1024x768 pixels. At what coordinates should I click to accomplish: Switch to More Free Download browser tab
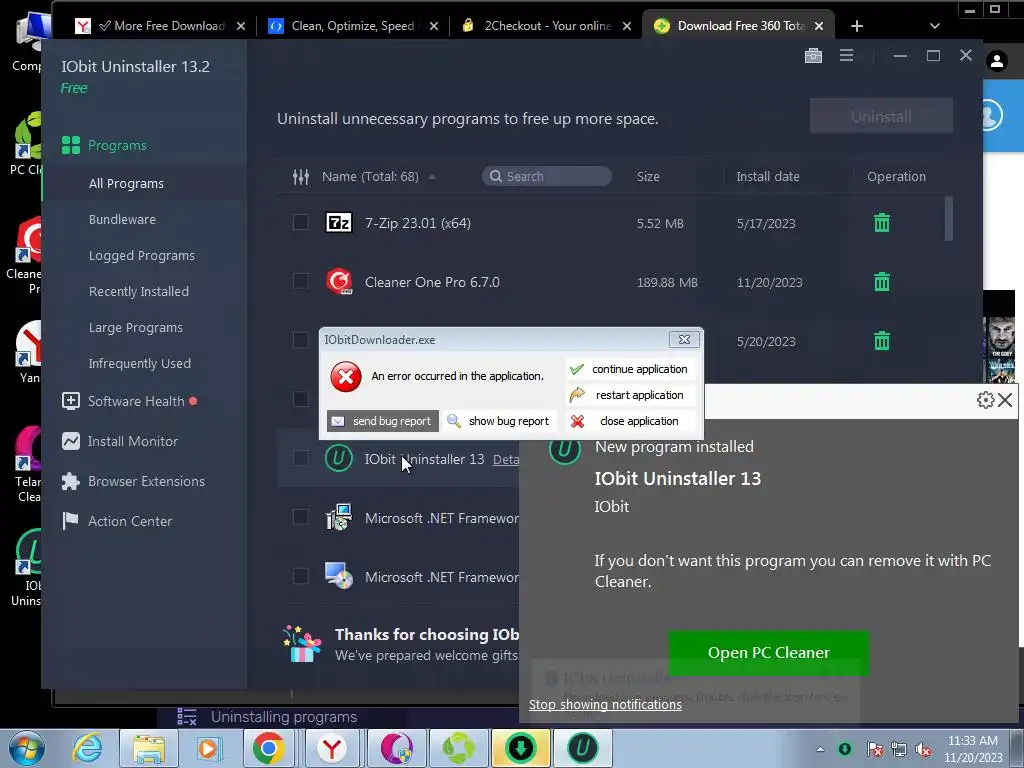[159, 26]
